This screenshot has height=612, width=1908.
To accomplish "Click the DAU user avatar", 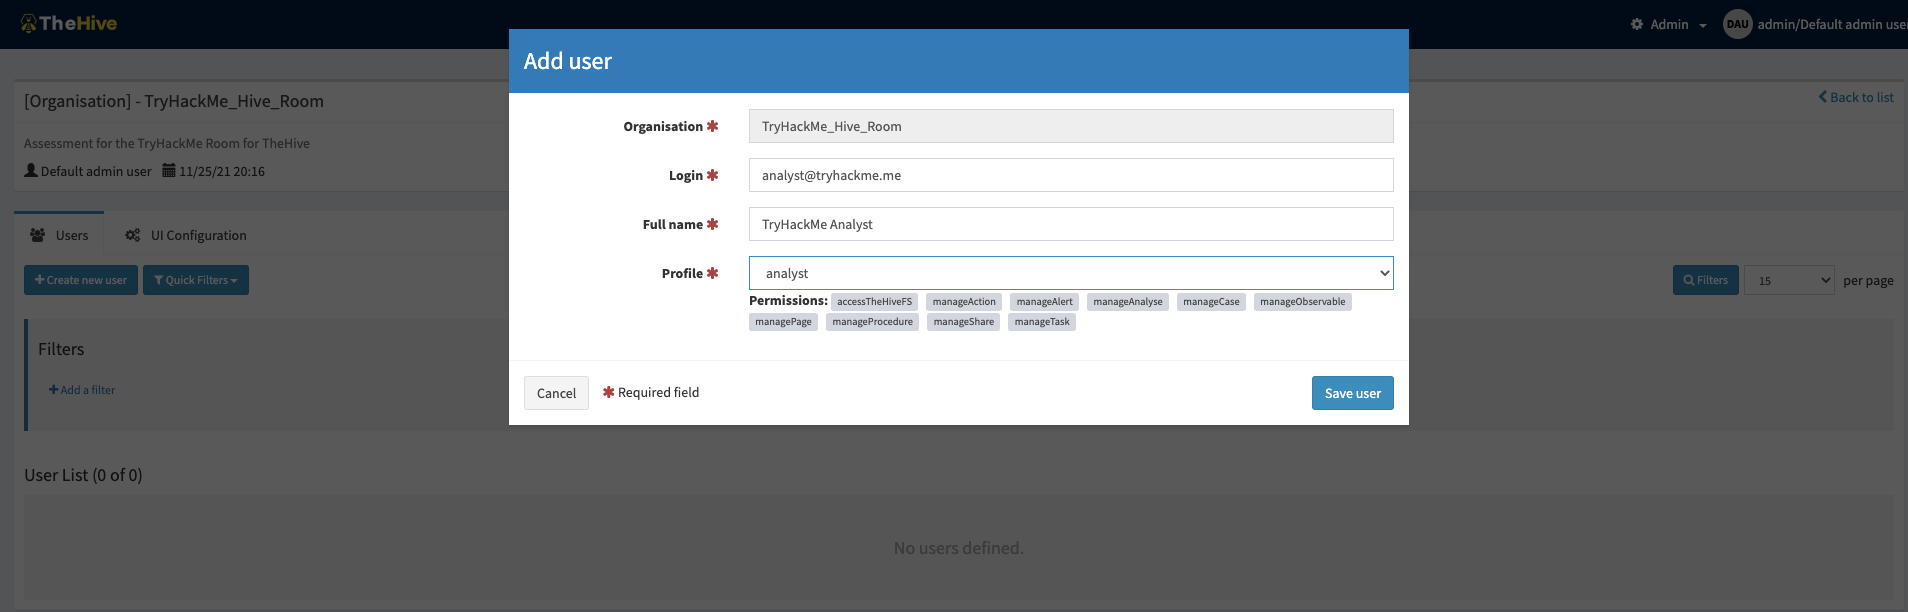I will (x=1737, y=24).
